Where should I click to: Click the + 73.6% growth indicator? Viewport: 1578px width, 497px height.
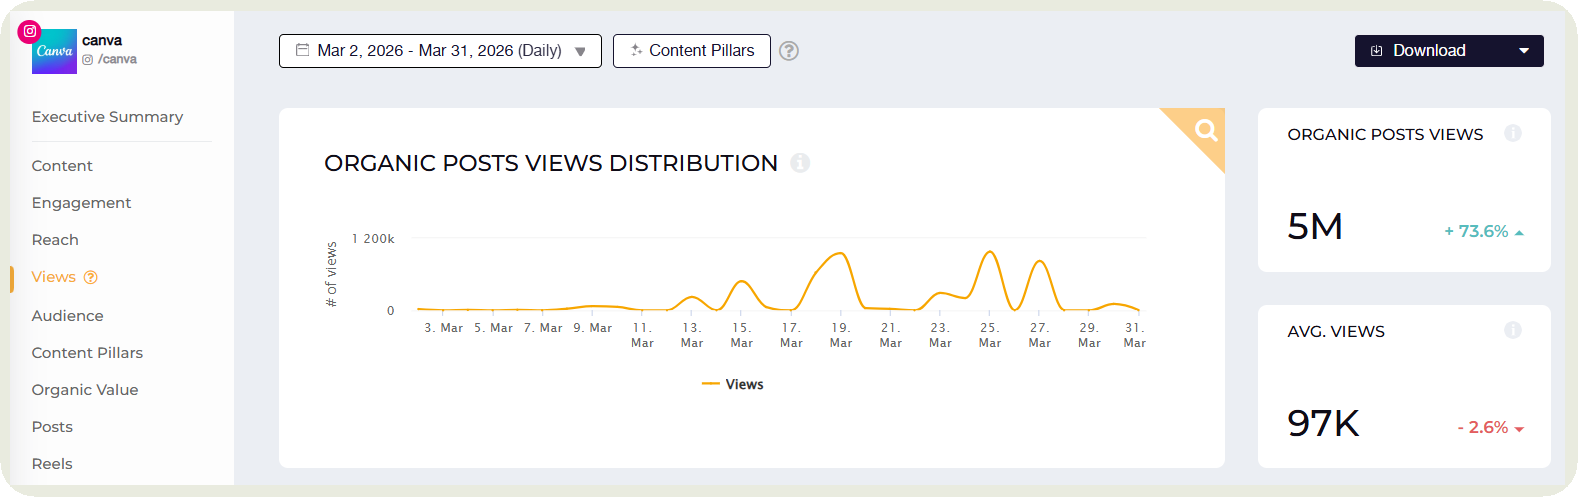coord(1484,231)
